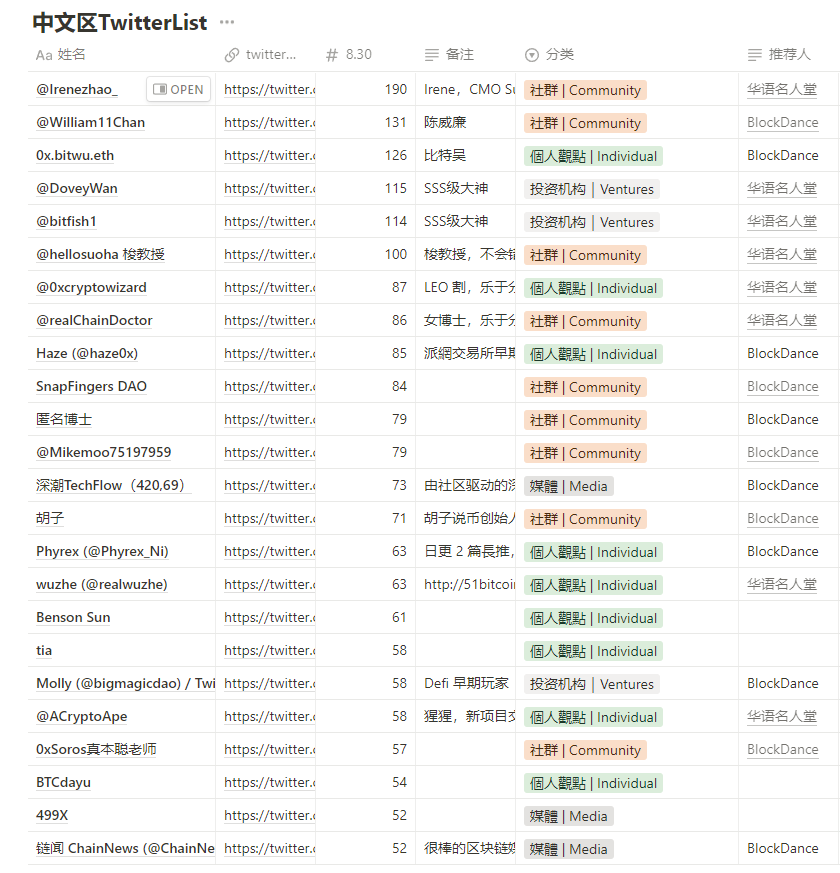
Task: Click the 比特吴 note cell
Action: coord(465,155)
